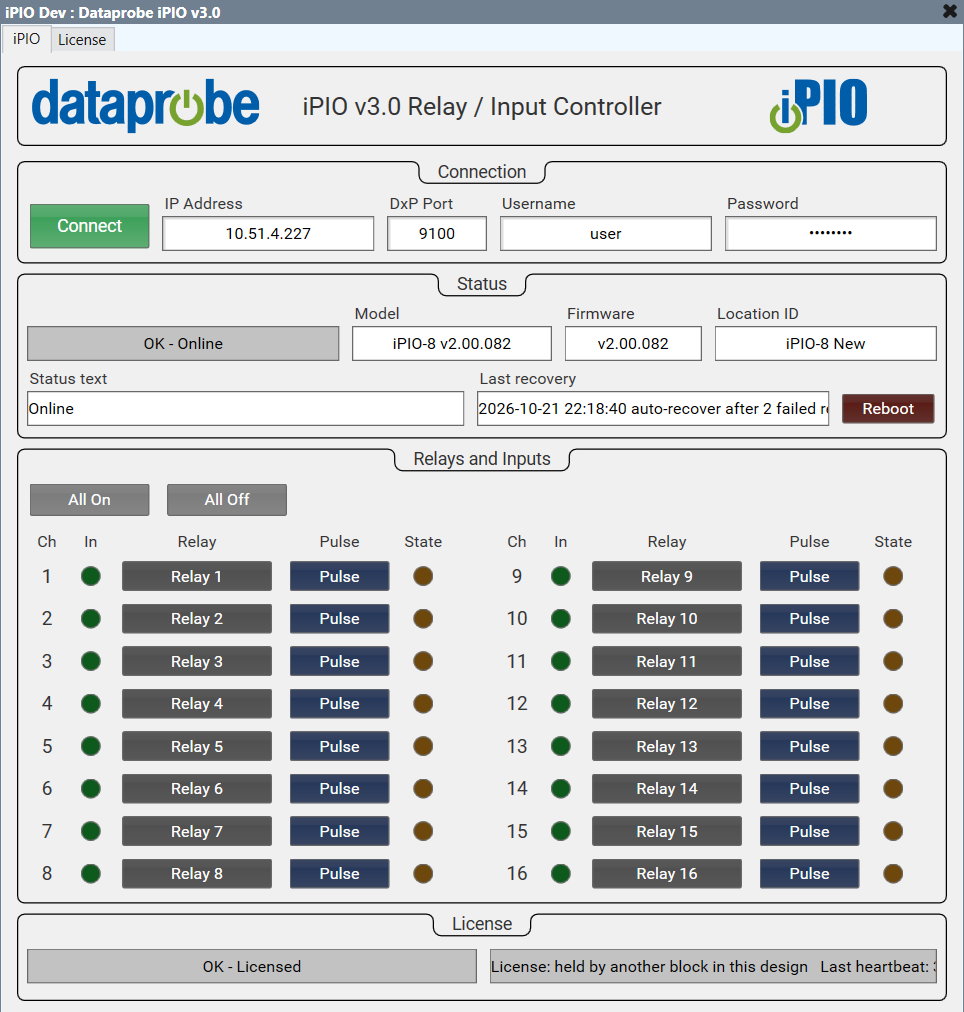
Task: Click the Status text field showing Online
Action: coord(245,409)
